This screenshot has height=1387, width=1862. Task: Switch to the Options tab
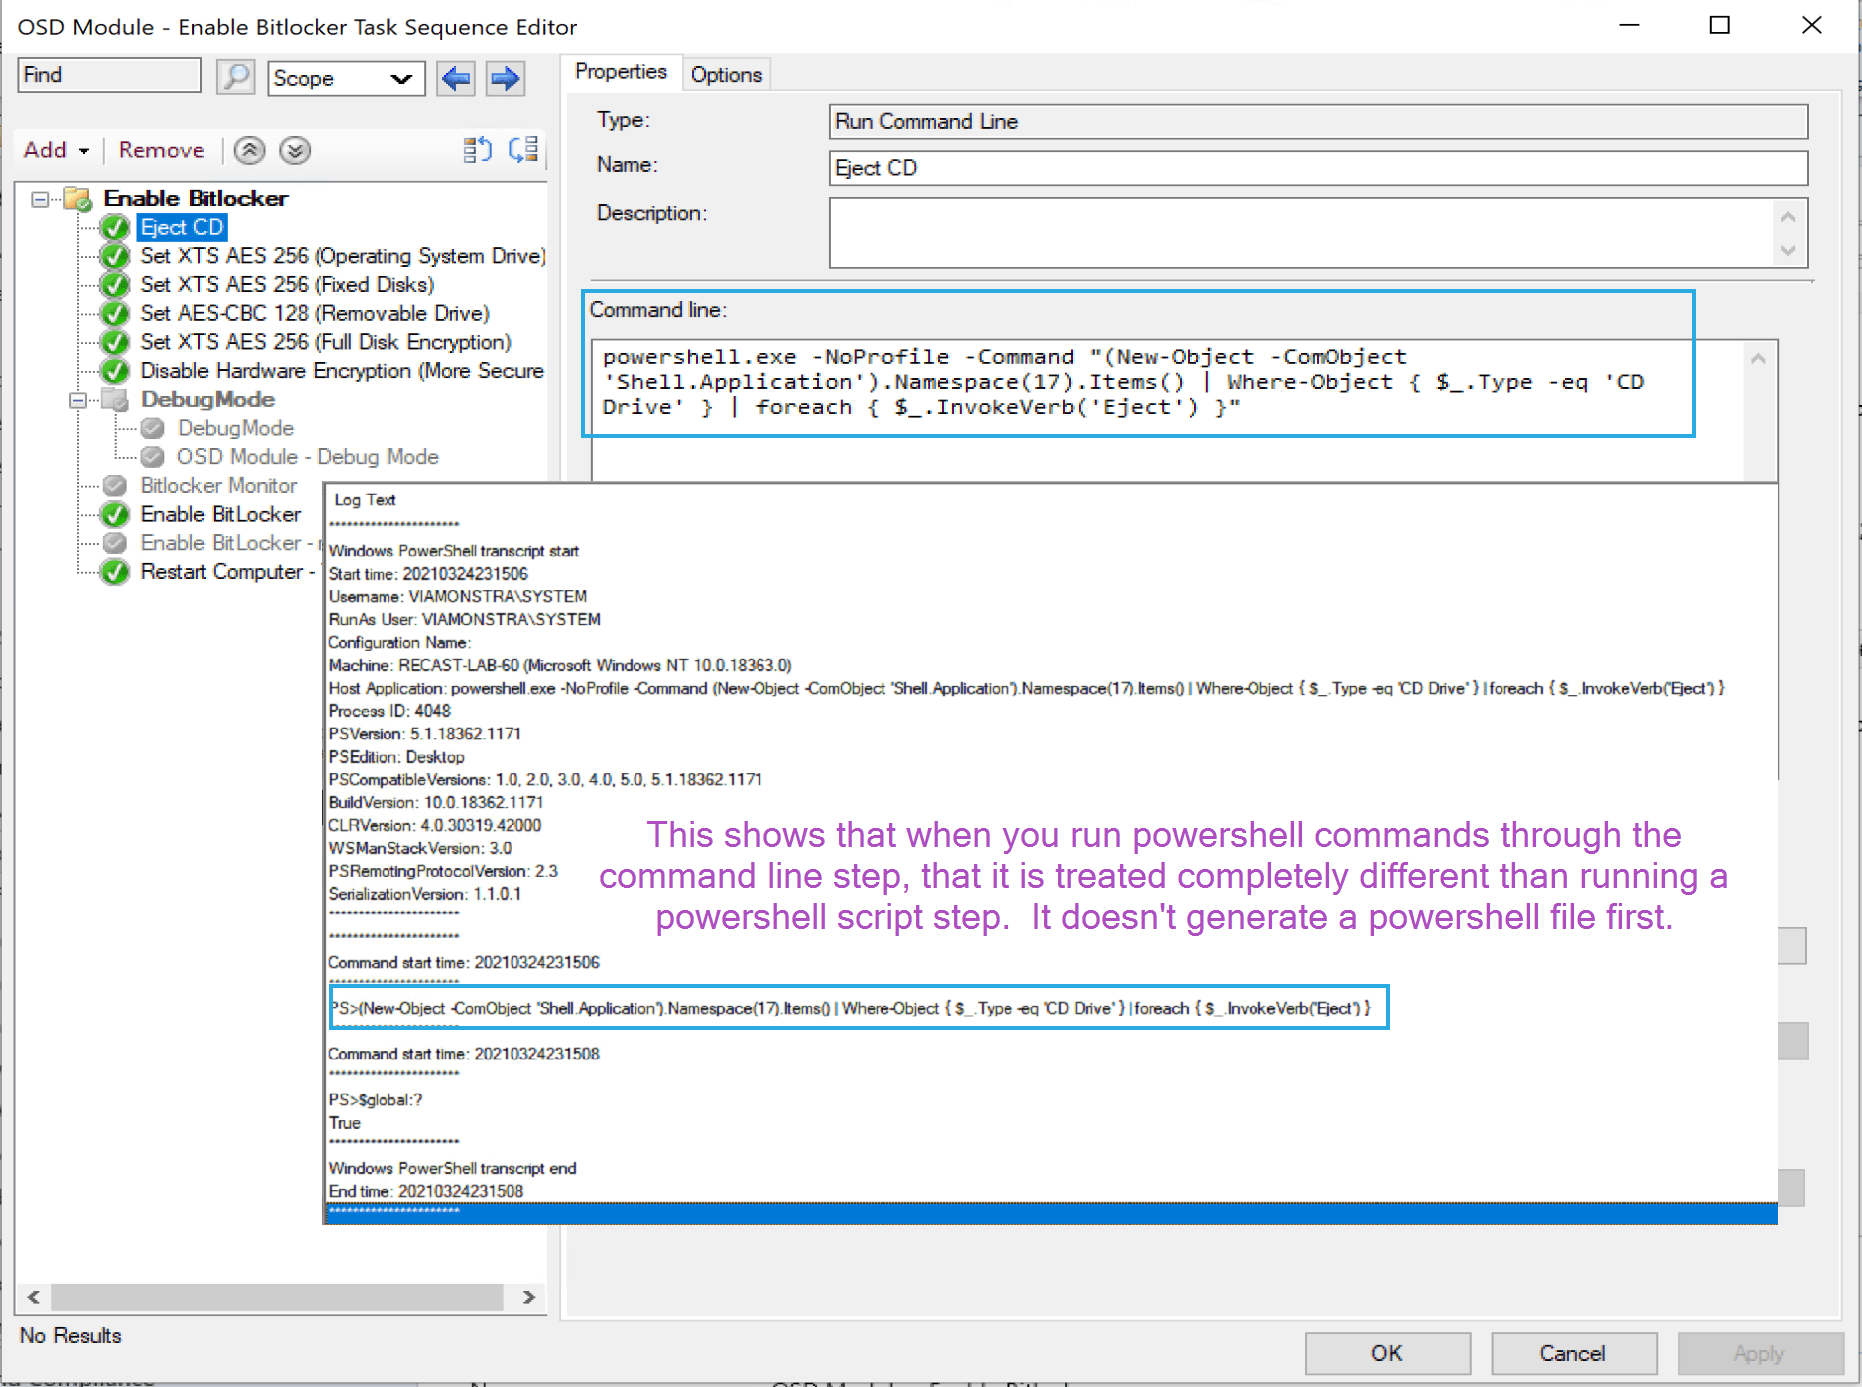pos(726,75)
